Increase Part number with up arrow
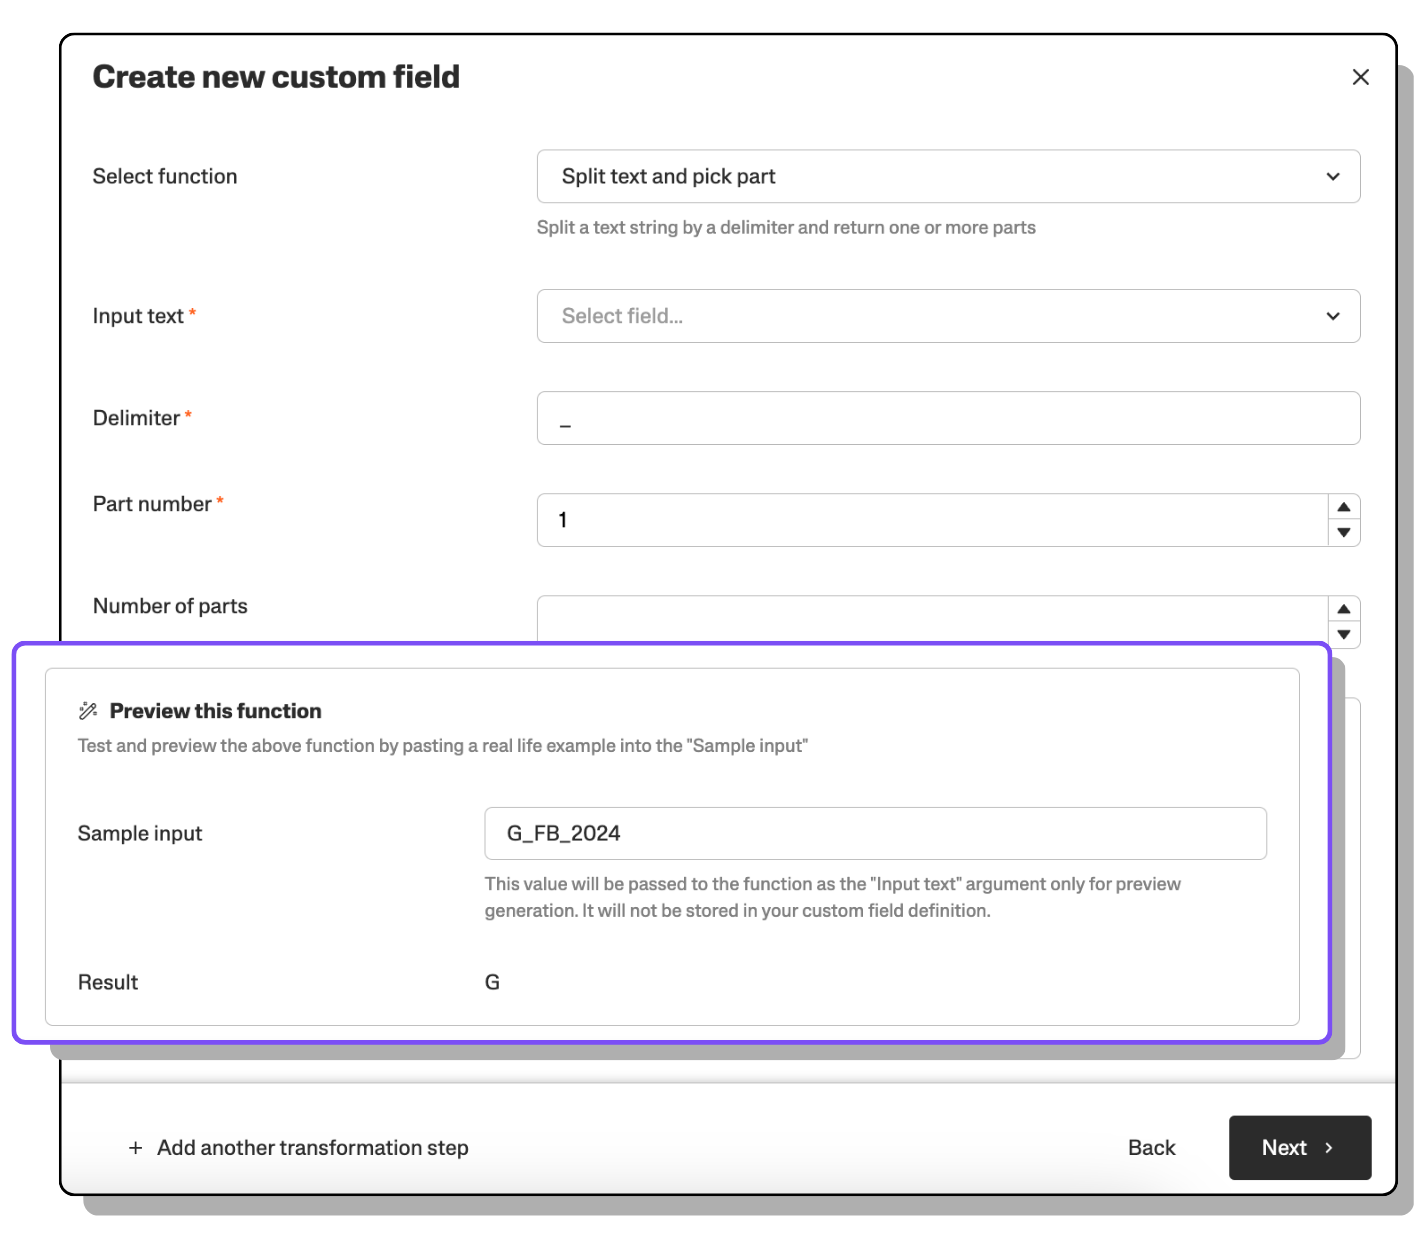This screenshot has width=1426, height=1248. tap(1343, 507)
